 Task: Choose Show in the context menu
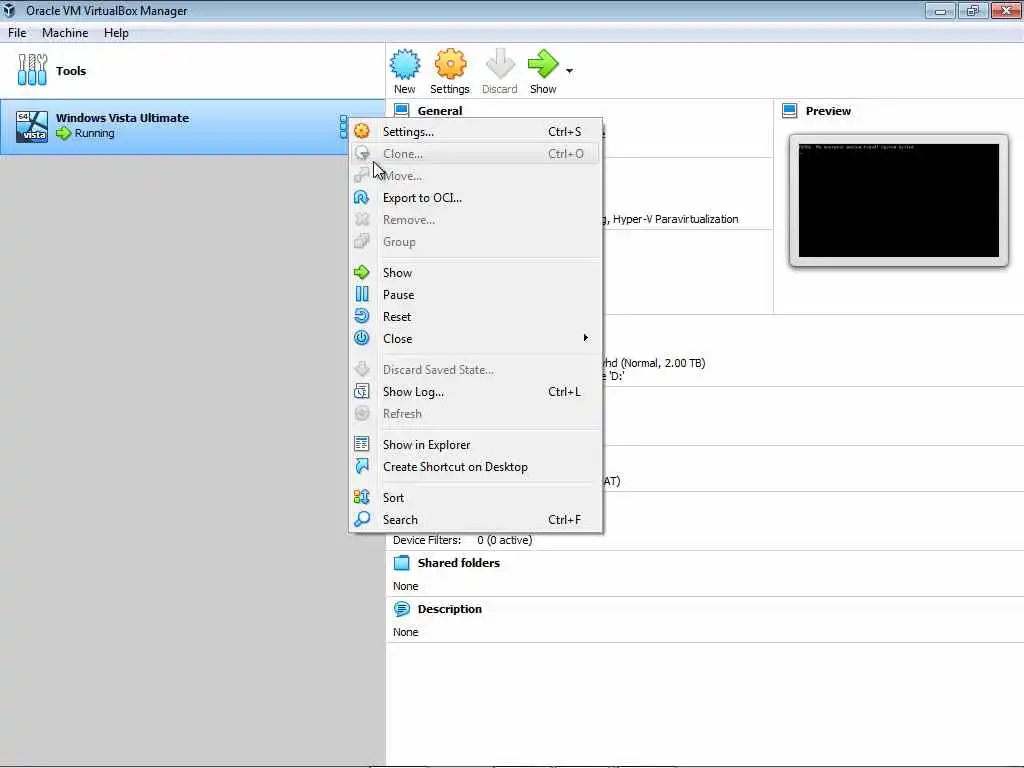click(475, 273)
